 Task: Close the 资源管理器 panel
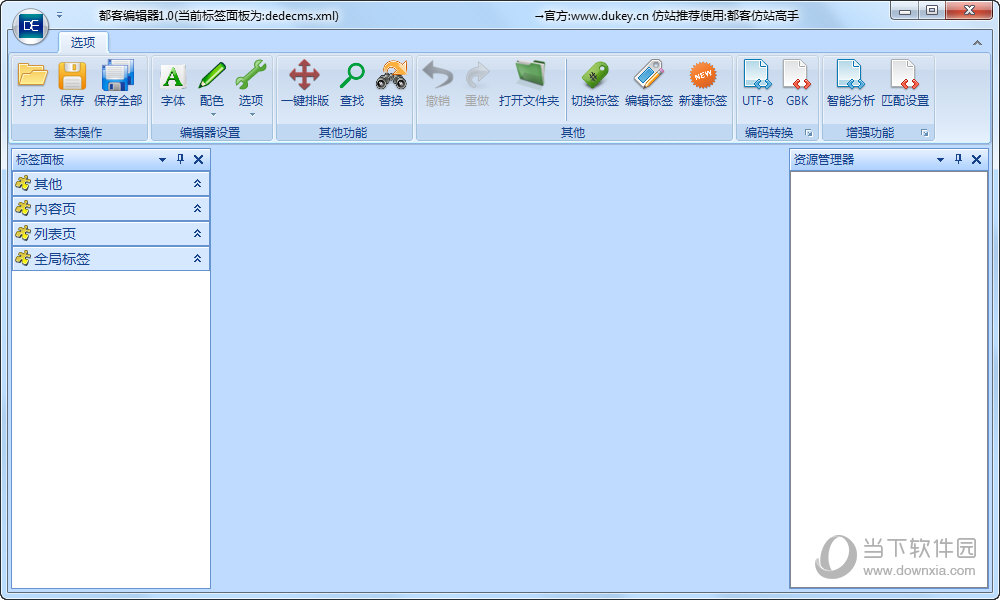pyautogui.click(x=976, y=159)
